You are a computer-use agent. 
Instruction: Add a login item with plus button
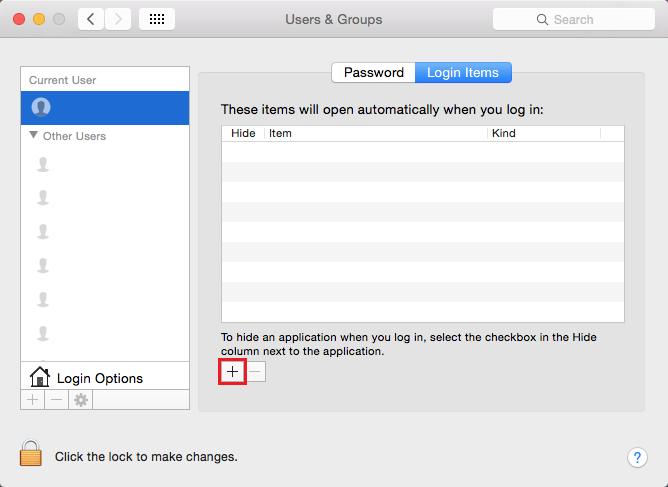coord(233,372)
